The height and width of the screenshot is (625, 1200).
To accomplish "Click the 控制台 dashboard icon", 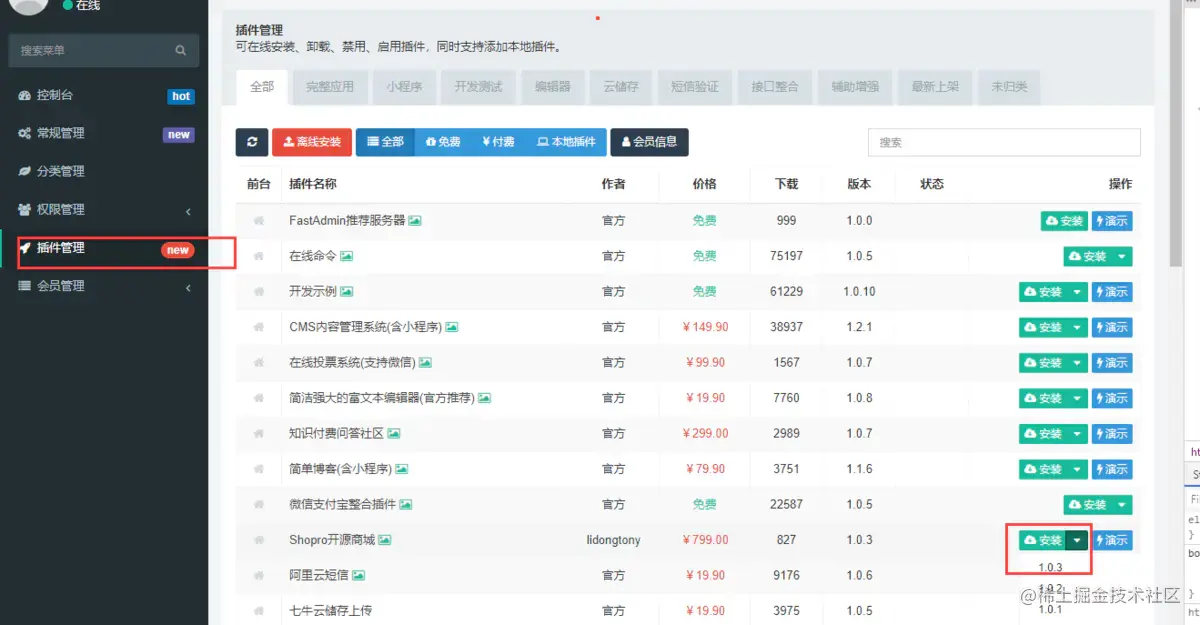I will (26, 96).
